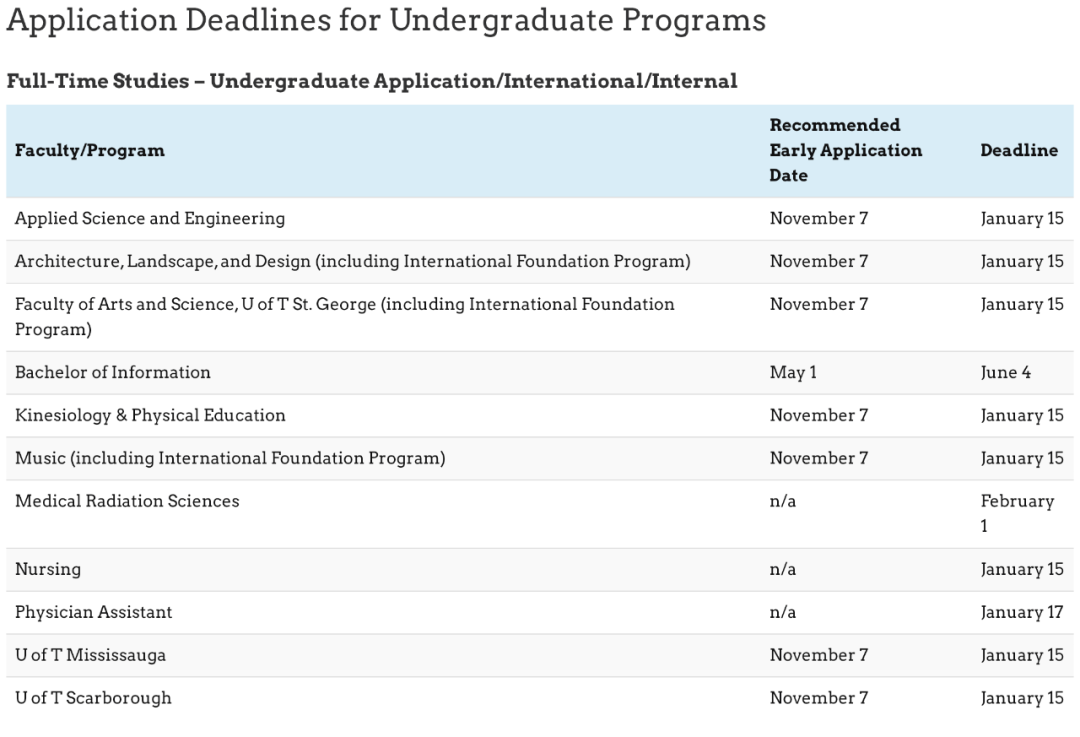Image resolution: width=1080 pixels, height=737 pixels.
Task: Click the February 1 deadline cell
Action: tap(1016, 513)
